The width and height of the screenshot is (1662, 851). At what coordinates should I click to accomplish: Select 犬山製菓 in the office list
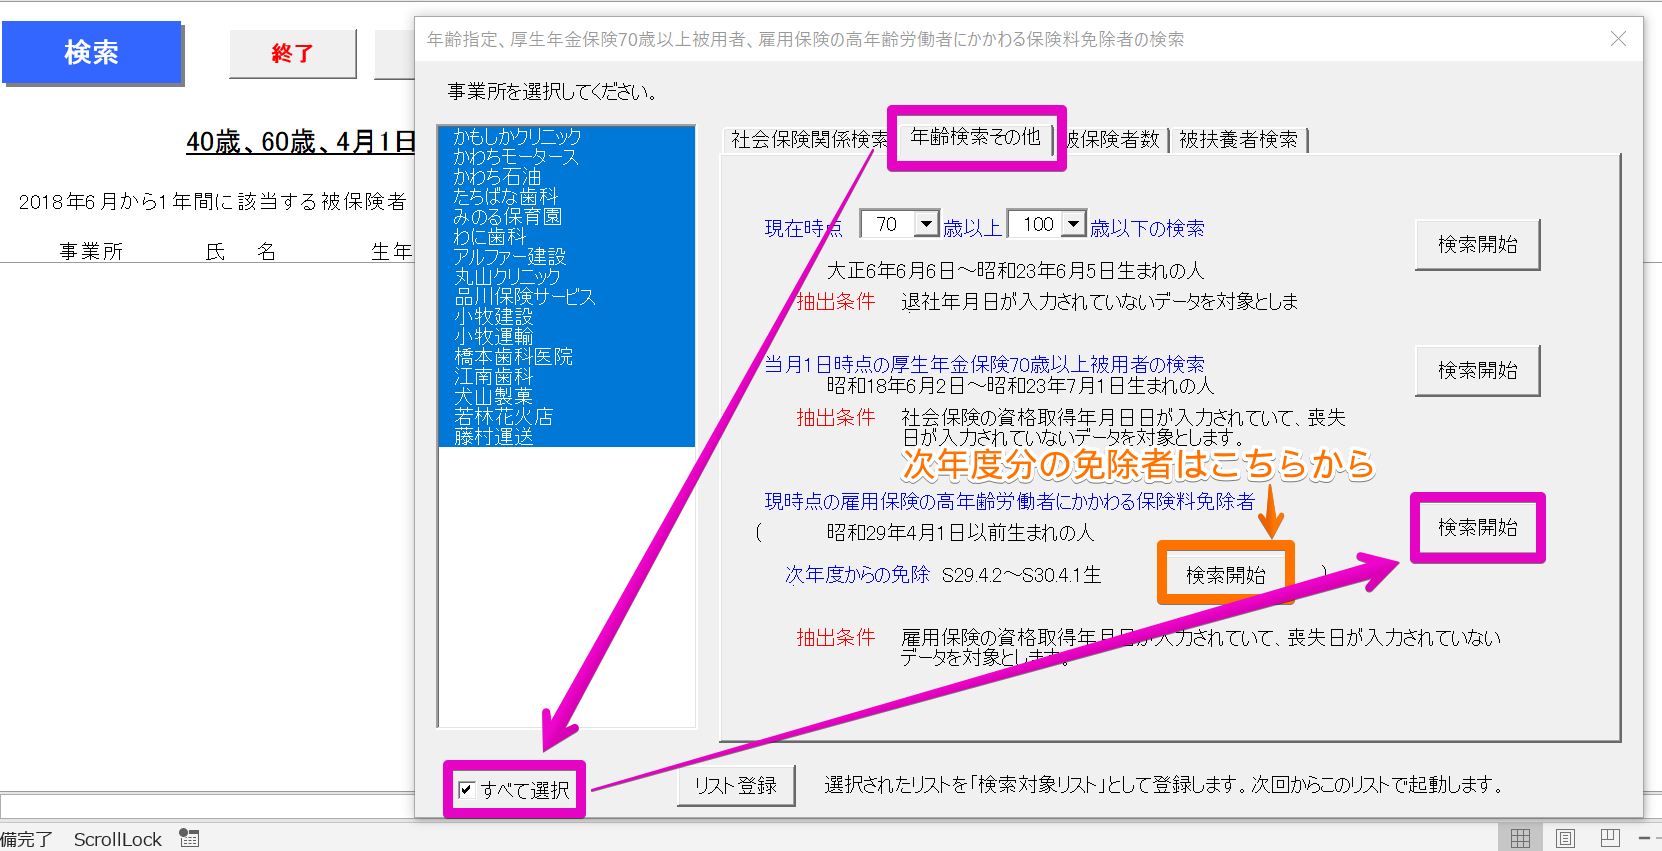point(566,397)
